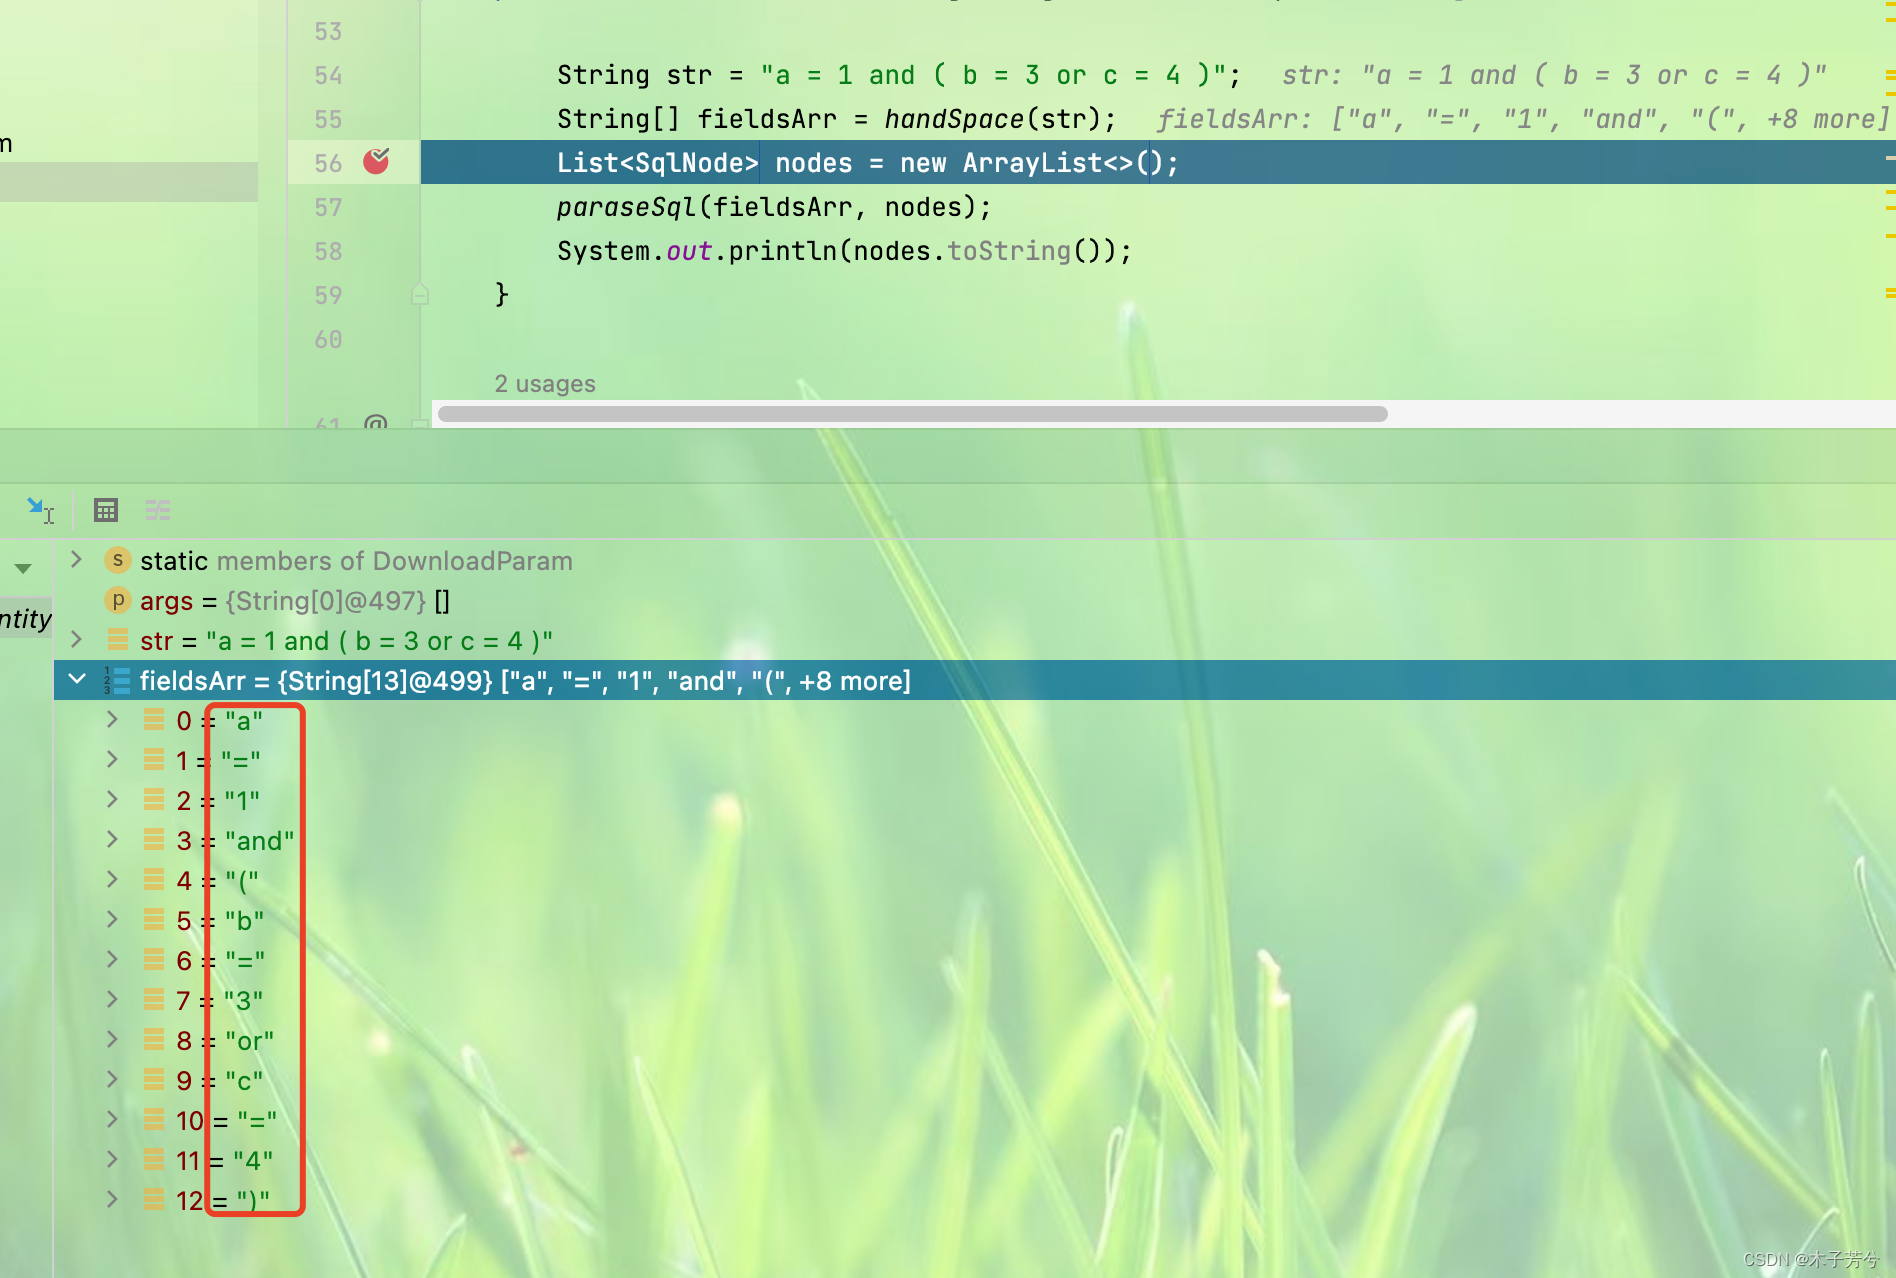Click the Evaluate Expression calculator icon

click(x=106, y=510)
